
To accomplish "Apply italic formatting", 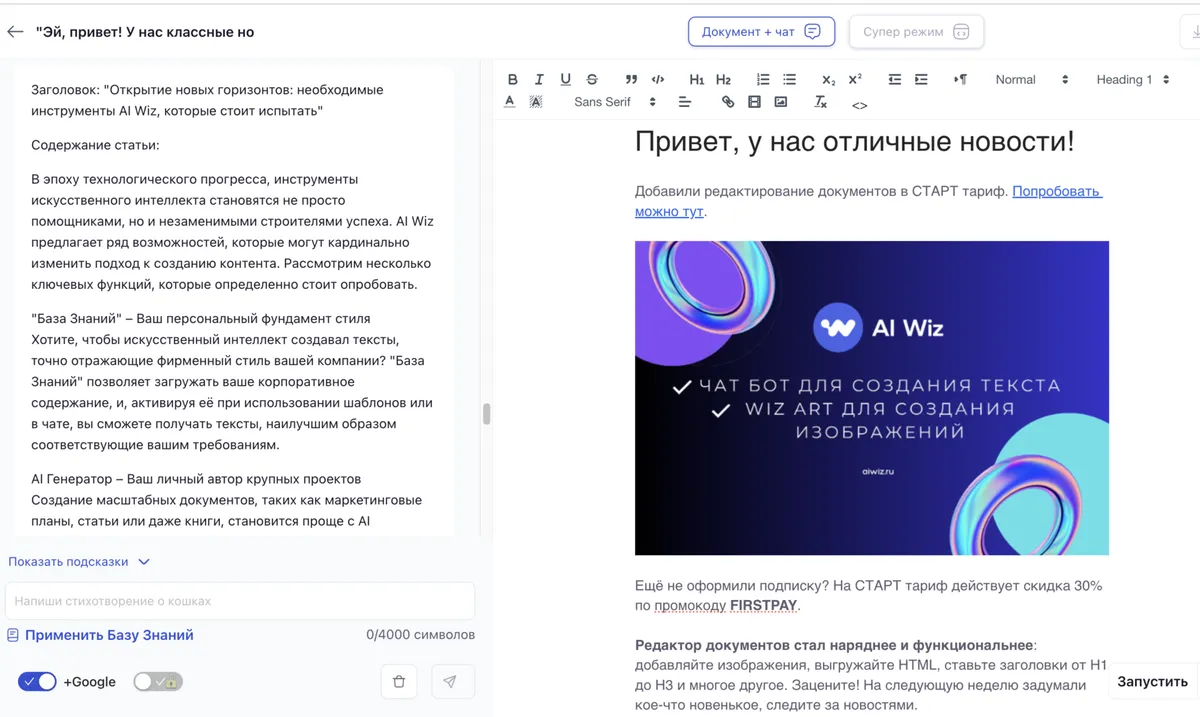I will pos(539,79).
